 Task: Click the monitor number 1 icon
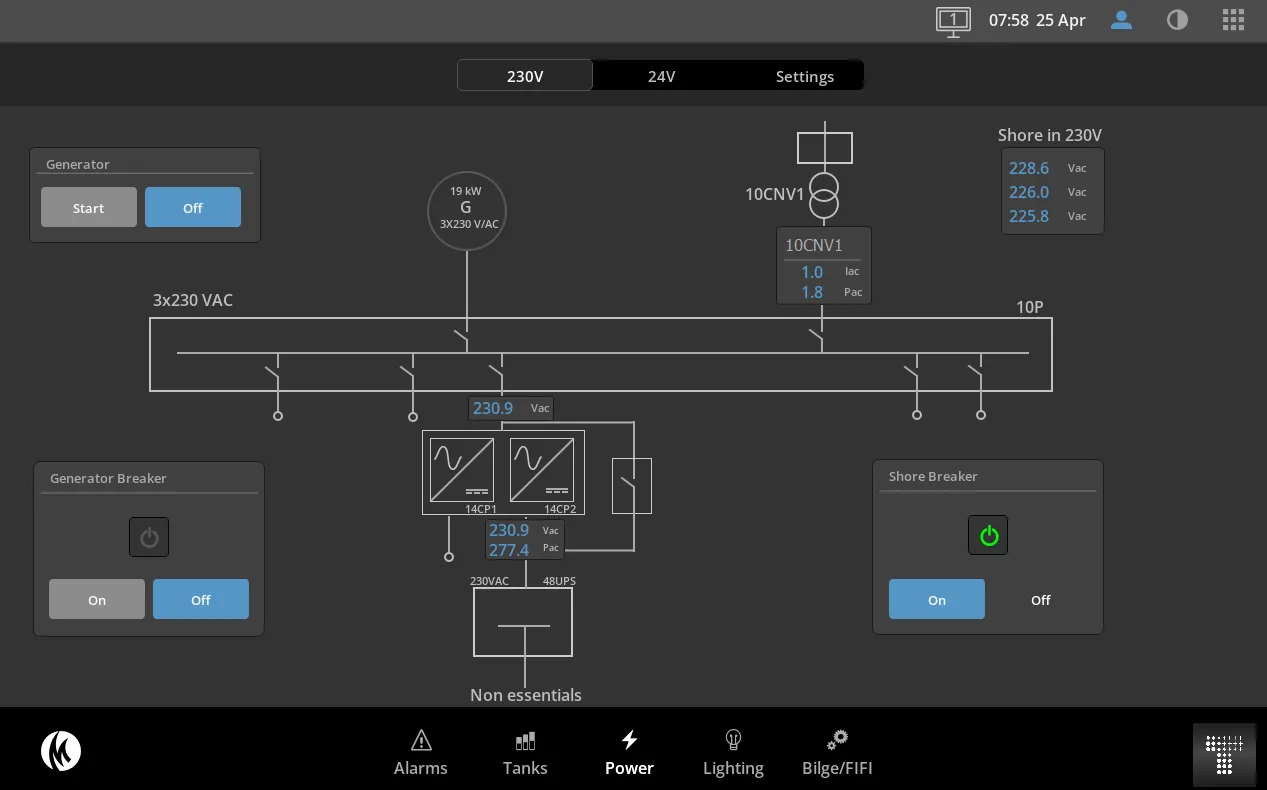click(x=953, y=21)
